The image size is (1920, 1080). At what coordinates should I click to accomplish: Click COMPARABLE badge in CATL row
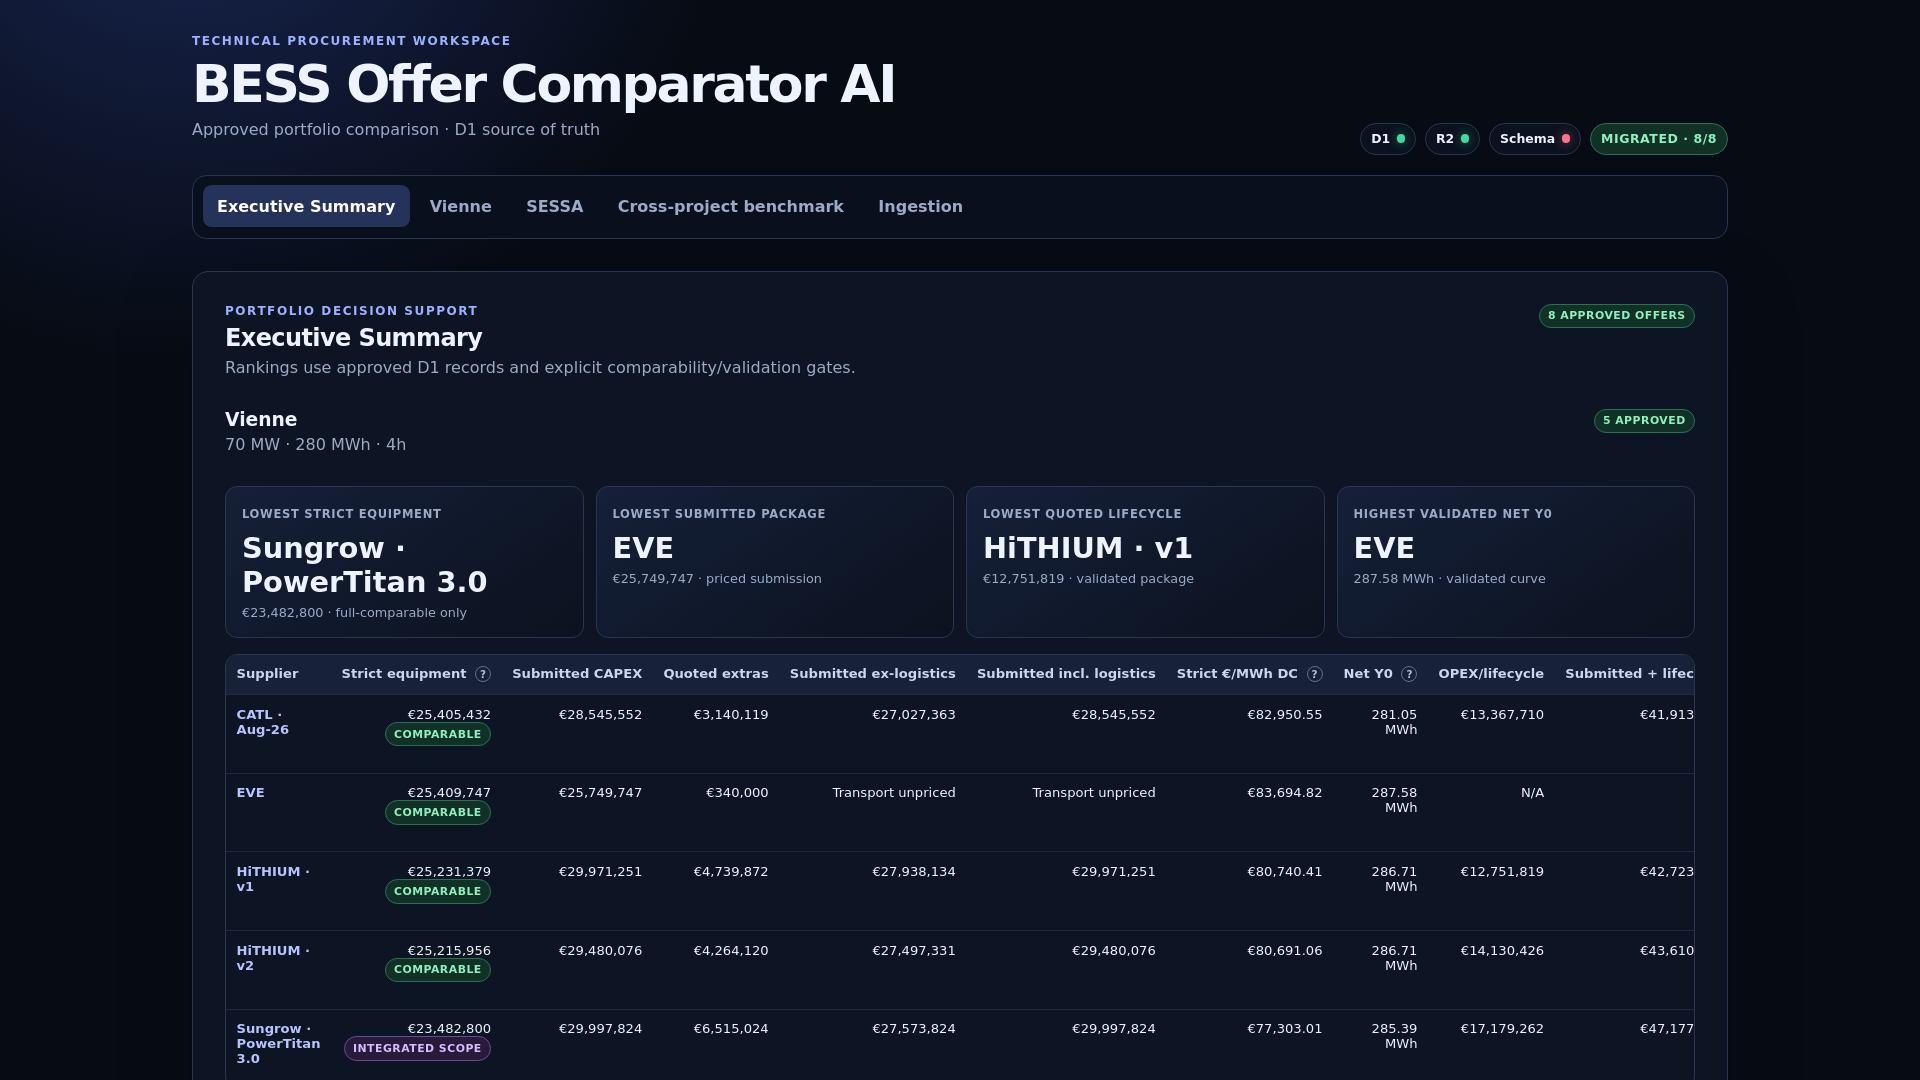point(438,735)
